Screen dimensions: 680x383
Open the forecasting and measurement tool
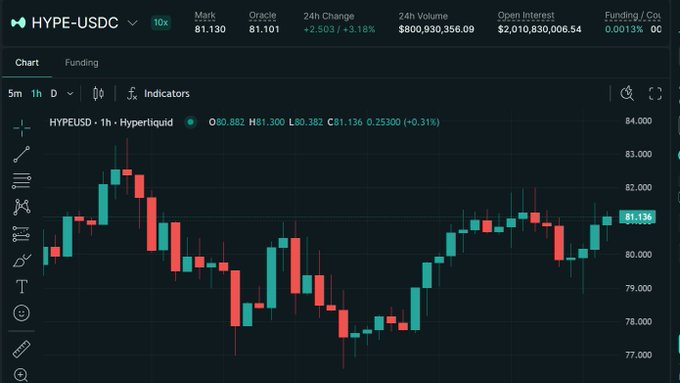point(22,234)
